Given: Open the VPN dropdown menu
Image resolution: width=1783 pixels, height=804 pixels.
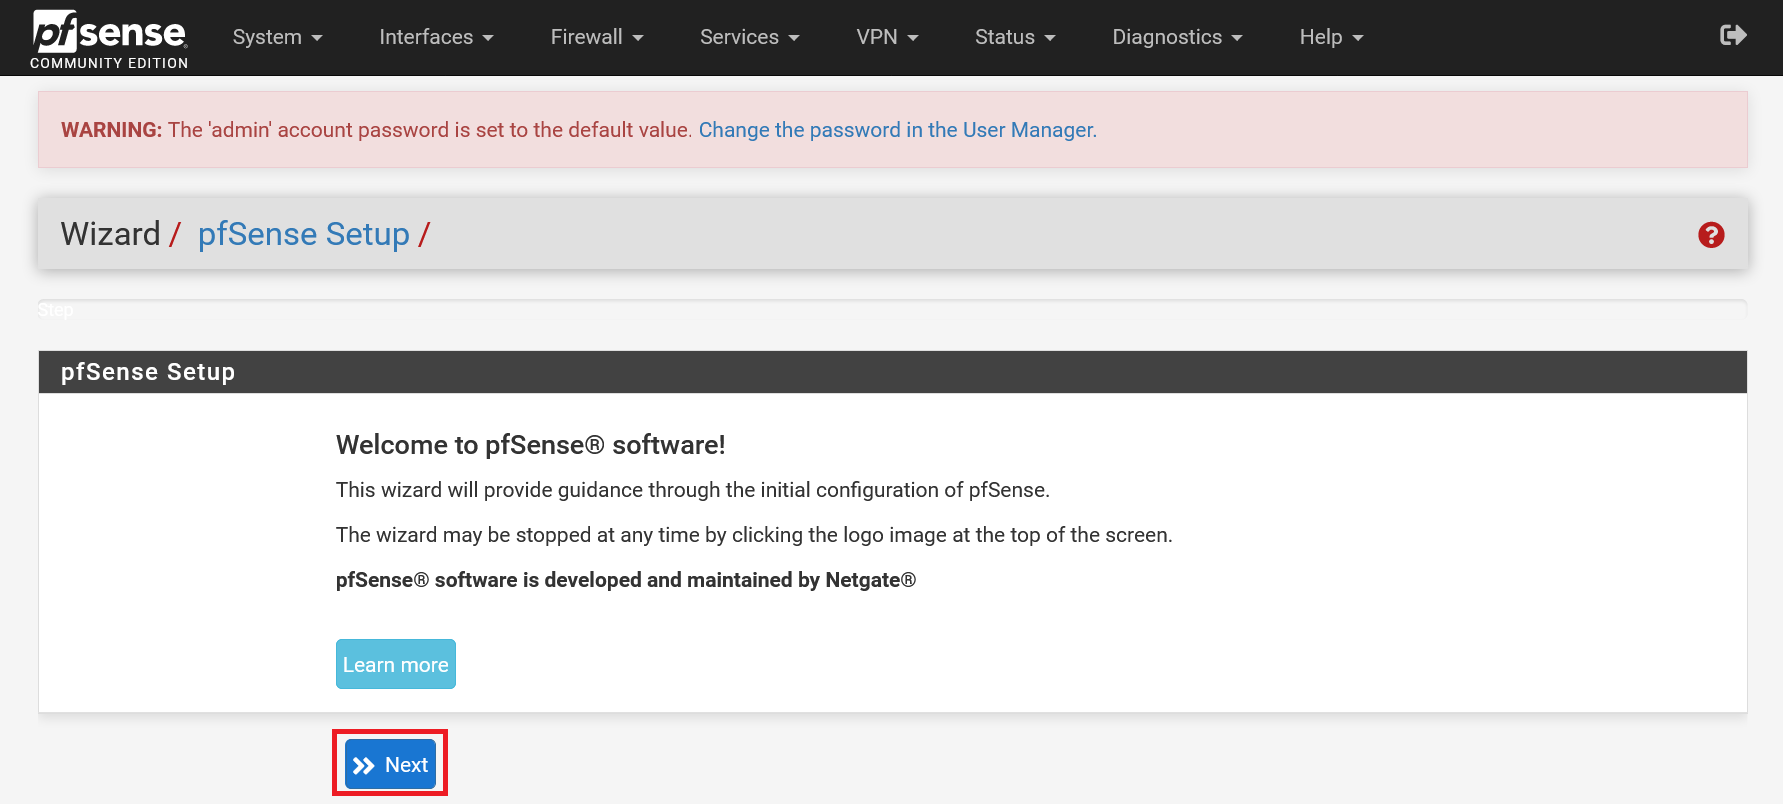Looking at the screenshot, I should [887, 37].
